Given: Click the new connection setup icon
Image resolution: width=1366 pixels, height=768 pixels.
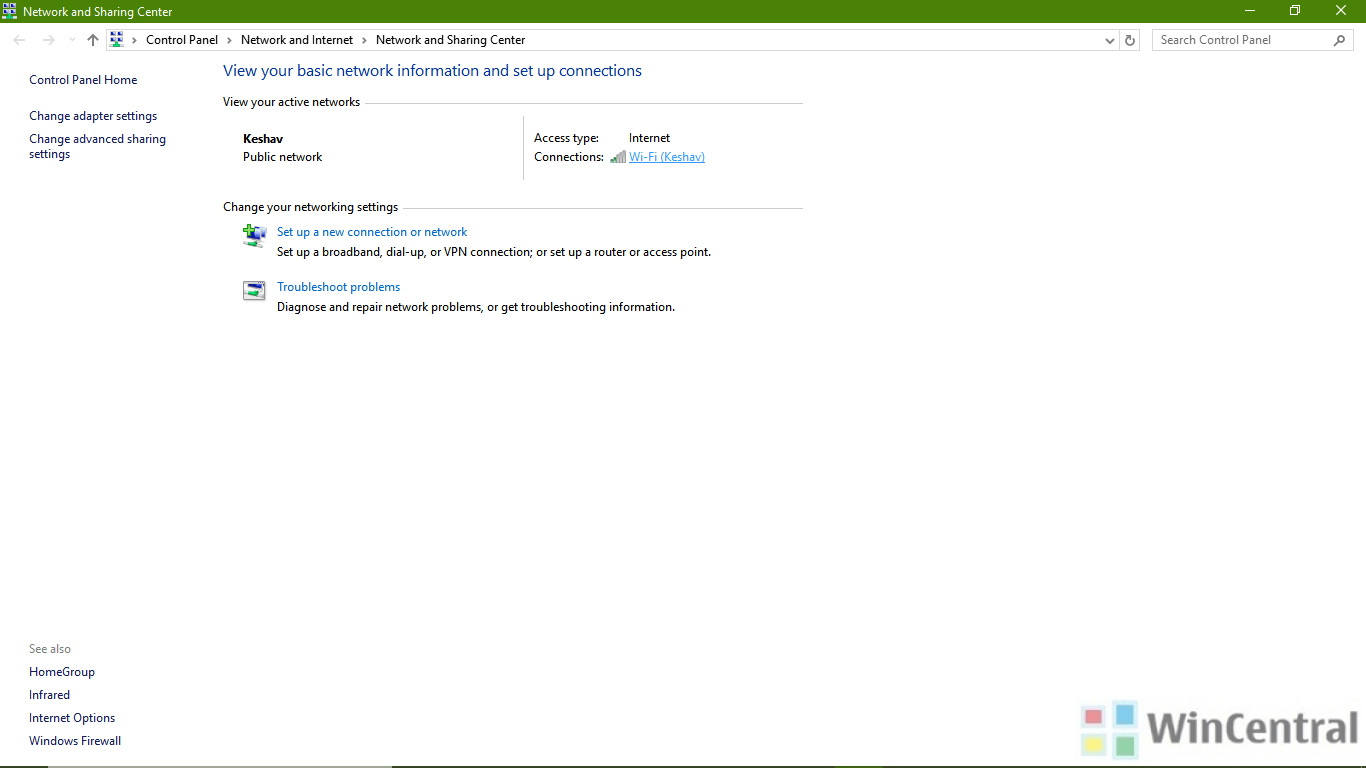Looking at the screenshot, I should pos(254,235).
